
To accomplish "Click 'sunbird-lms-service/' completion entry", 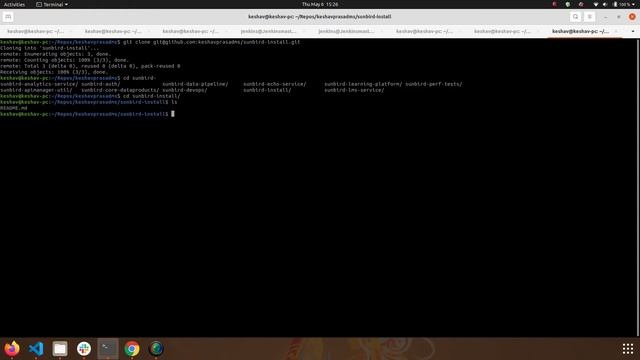I will click(x=354, y=90).
